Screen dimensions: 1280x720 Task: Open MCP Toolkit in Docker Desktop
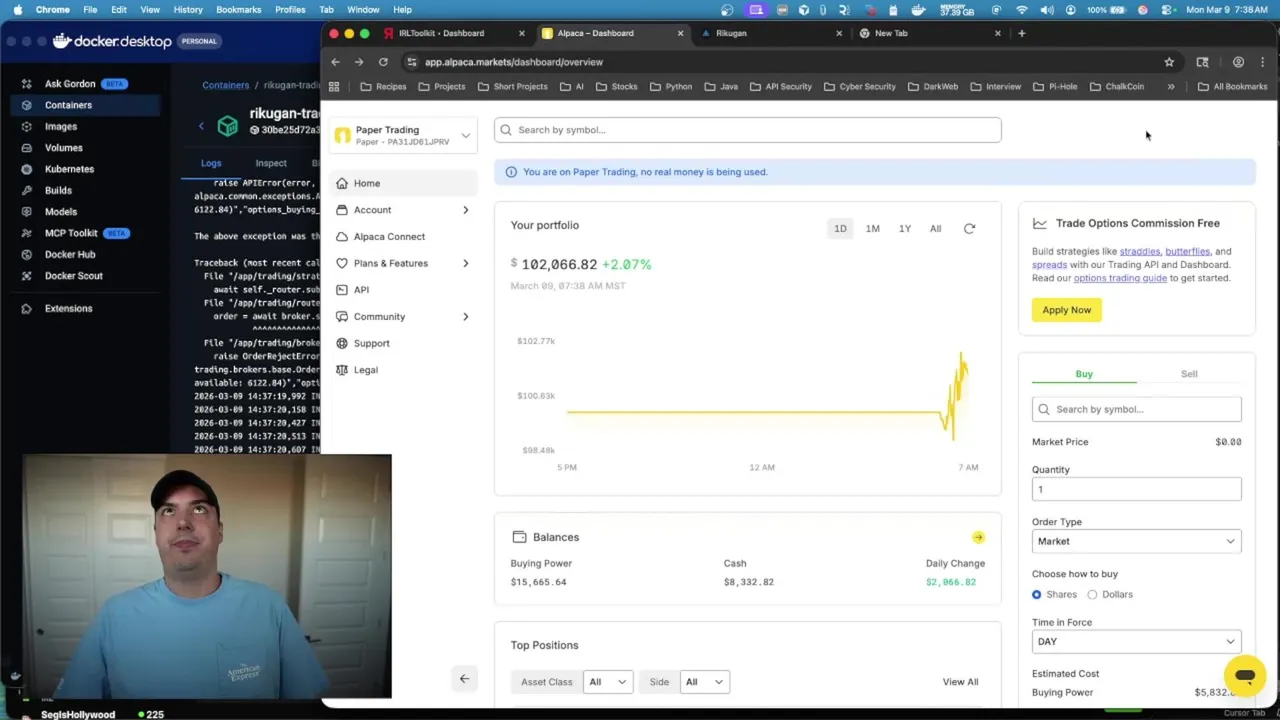tap(71, 233)
